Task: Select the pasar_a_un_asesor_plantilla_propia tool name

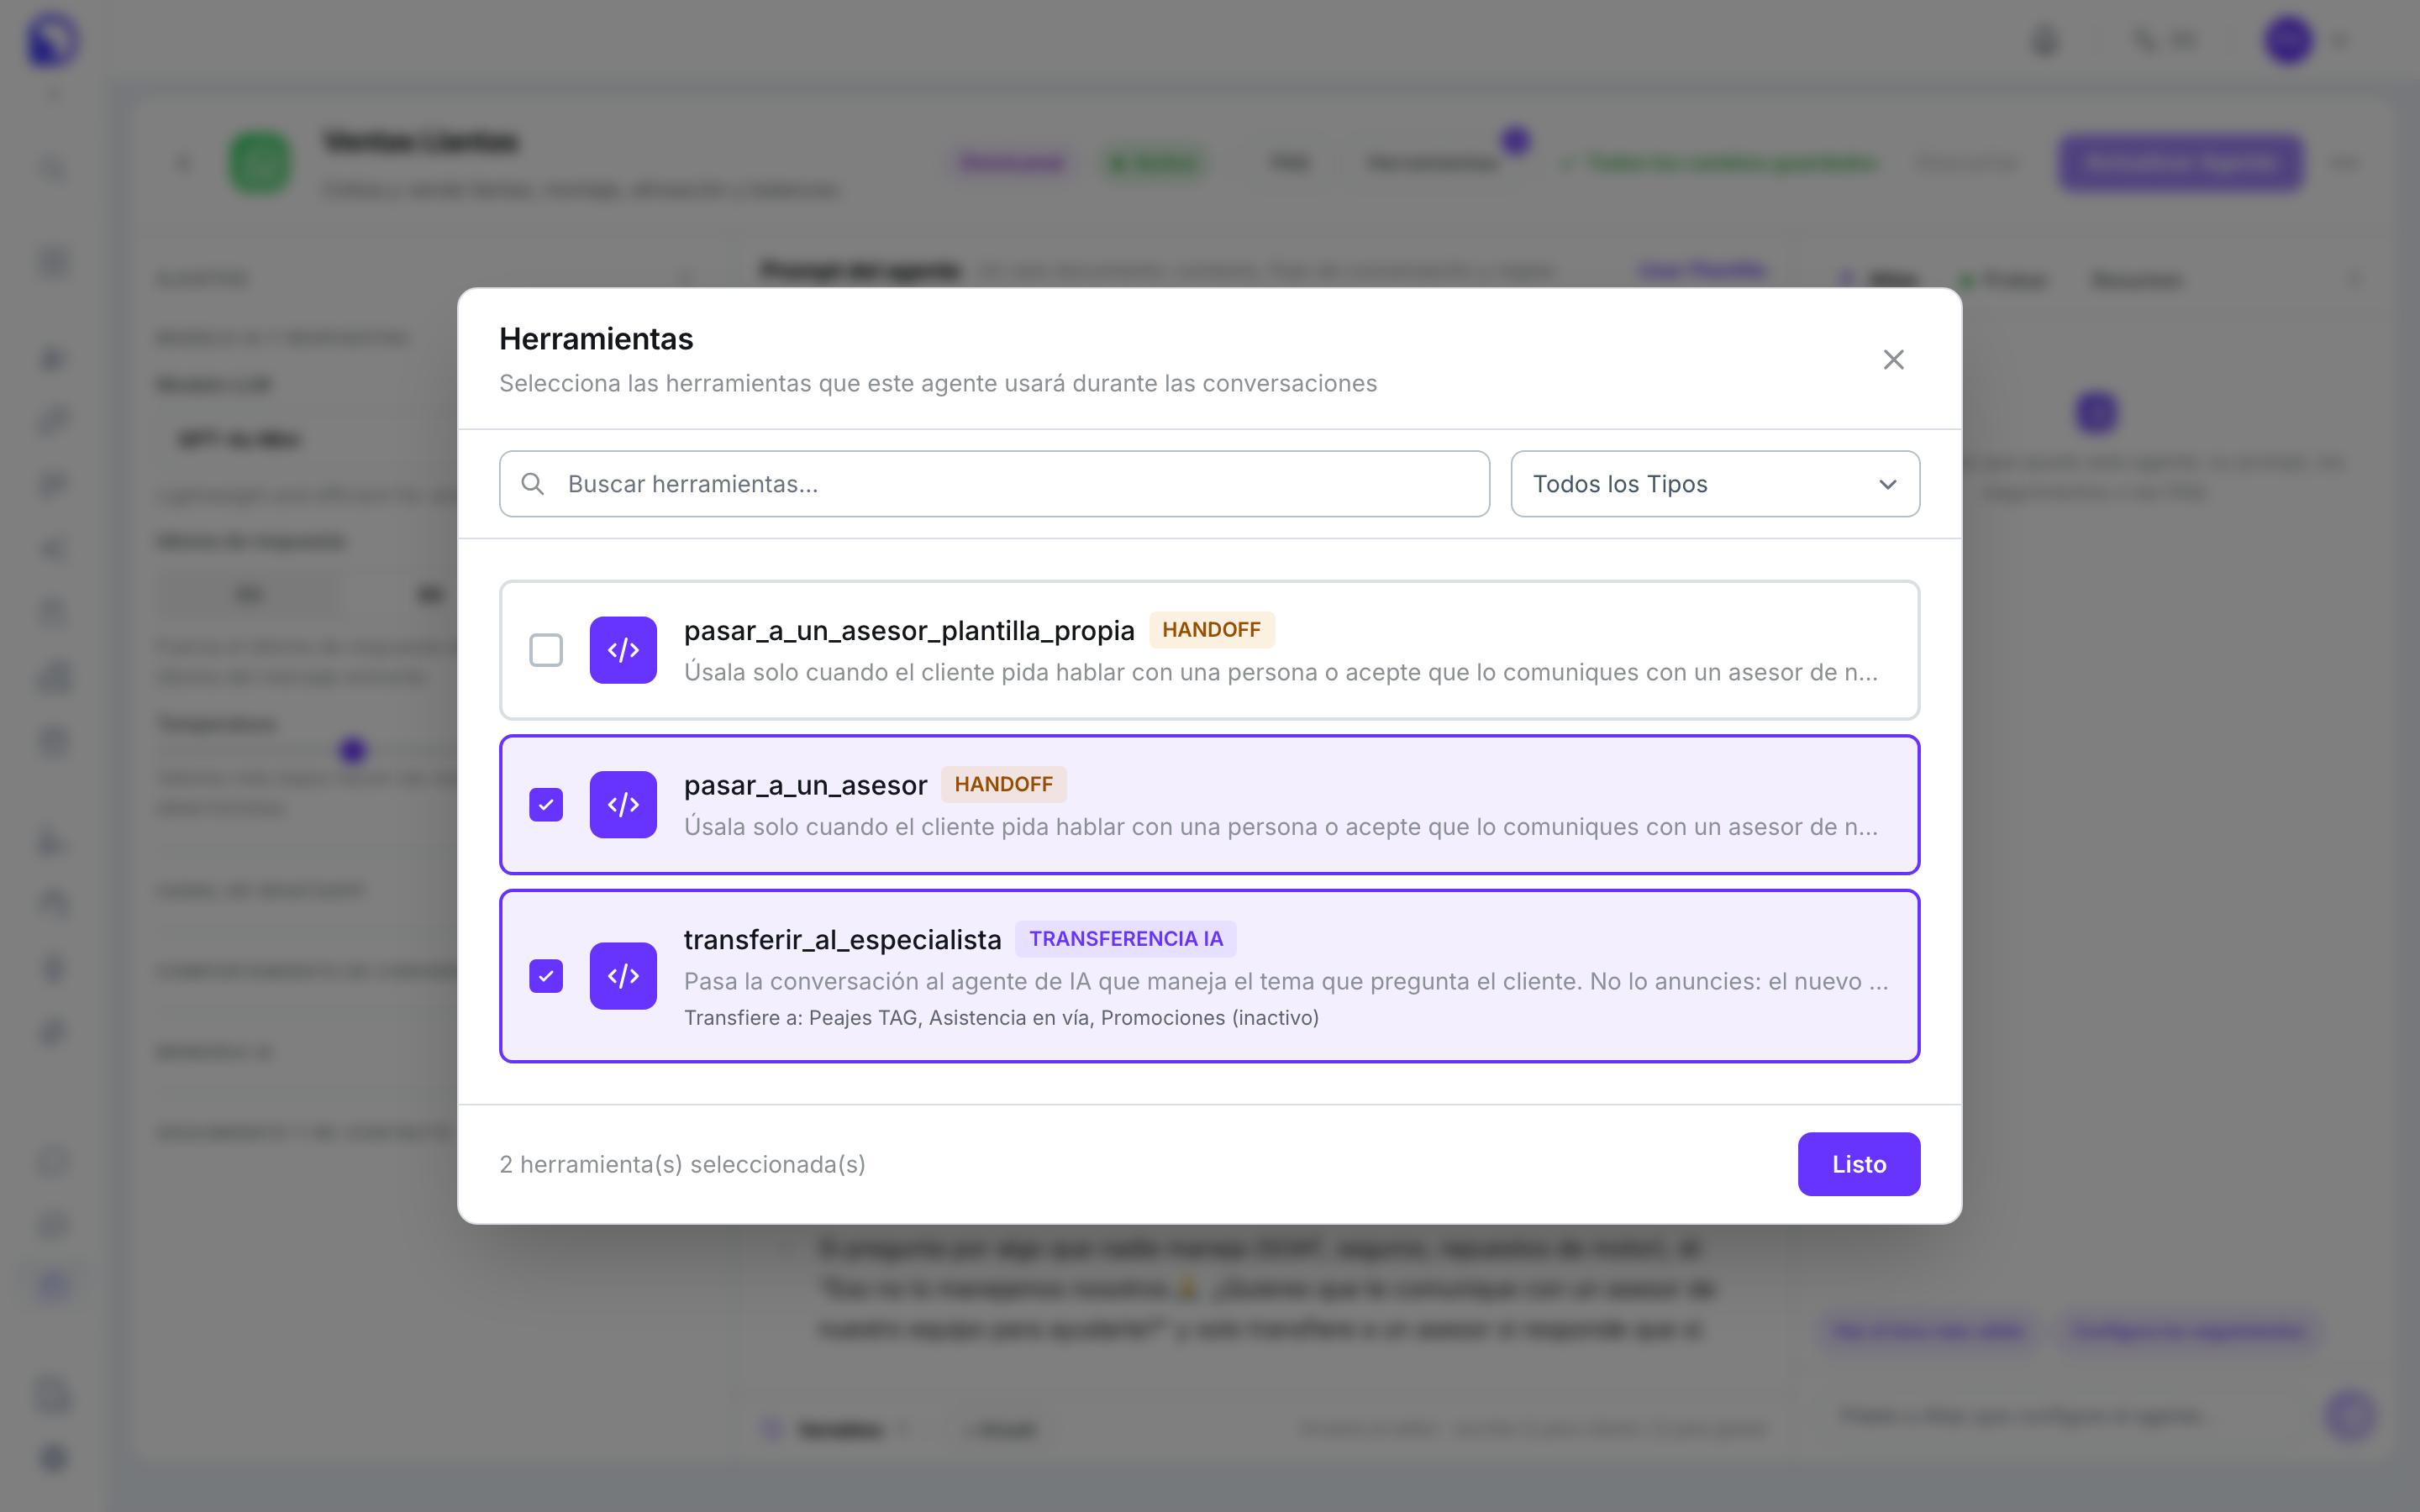Action: 909,631
